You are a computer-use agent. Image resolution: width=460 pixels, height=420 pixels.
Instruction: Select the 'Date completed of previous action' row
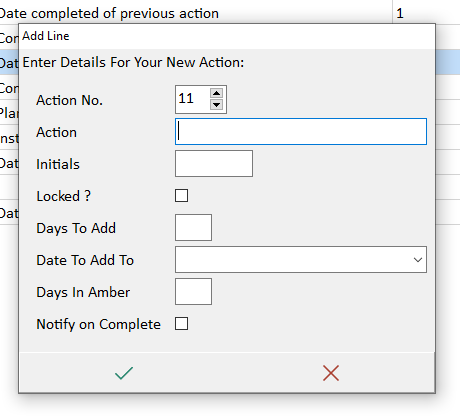click(x=196, y=13)
